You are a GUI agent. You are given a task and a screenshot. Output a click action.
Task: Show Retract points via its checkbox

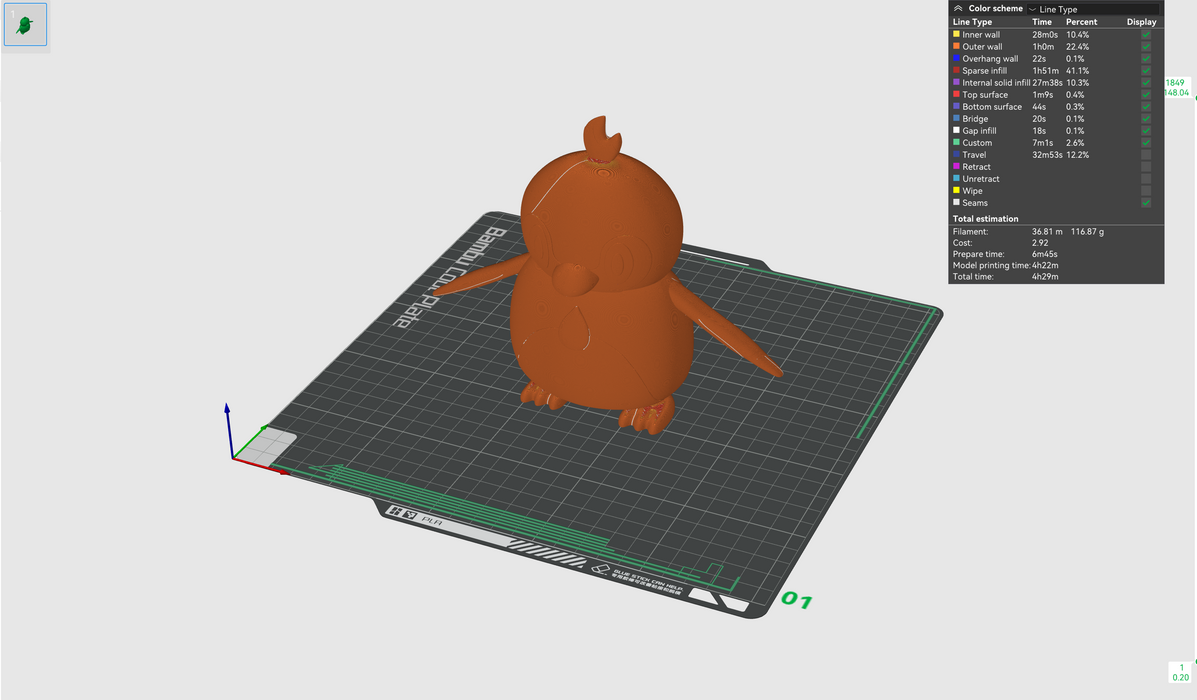point(1146,167)
